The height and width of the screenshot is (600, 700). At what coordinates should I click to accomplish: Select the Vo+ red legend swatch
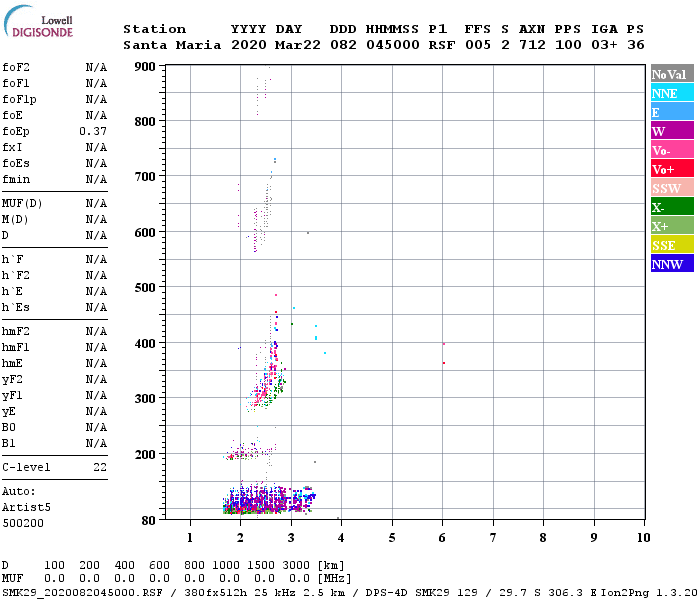tap(672, 169)
